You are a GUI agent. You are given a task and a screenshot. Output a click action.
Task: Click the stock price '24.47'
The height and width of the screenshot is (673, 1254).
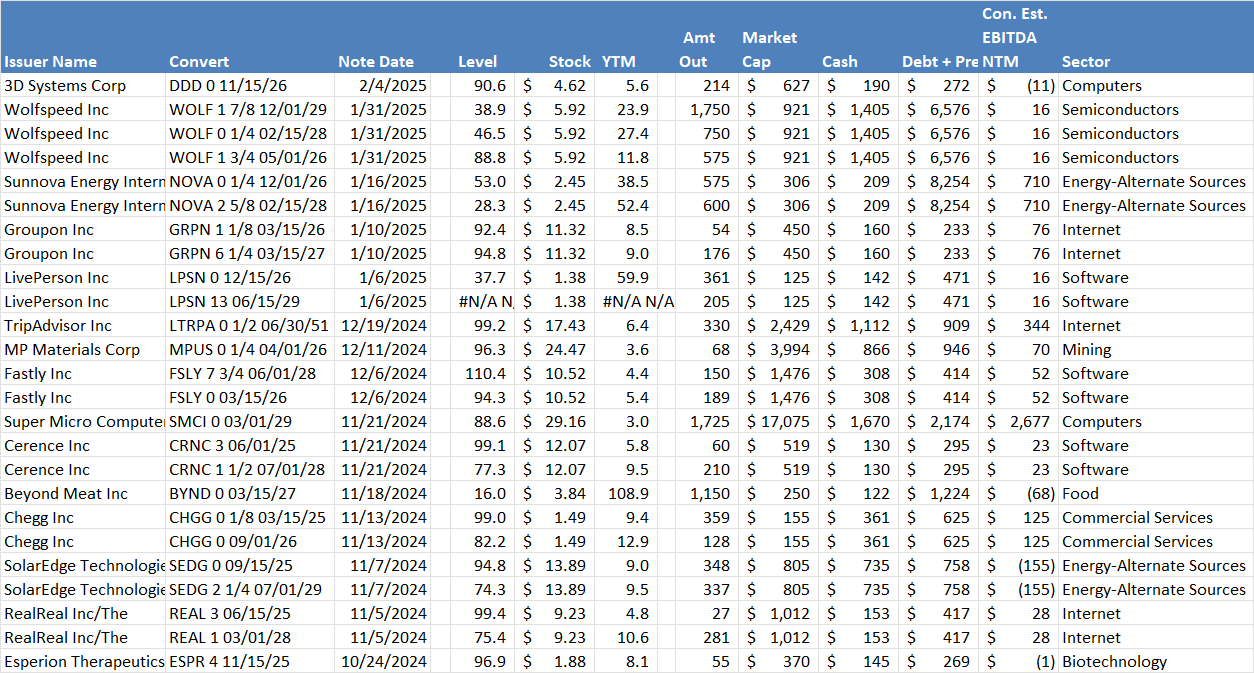coord(566,350)
